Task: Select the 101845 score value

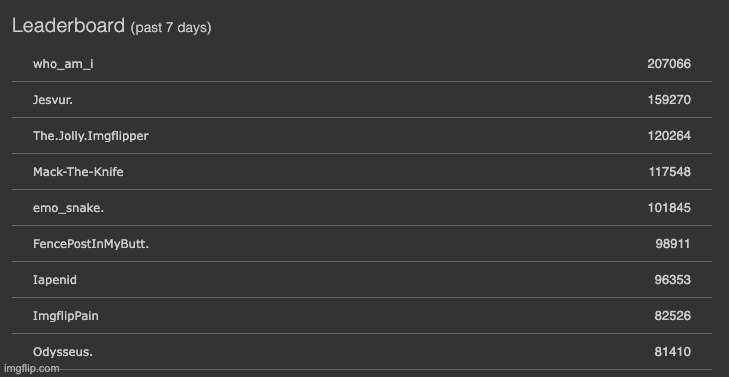Action: click(x=669, y=208)
